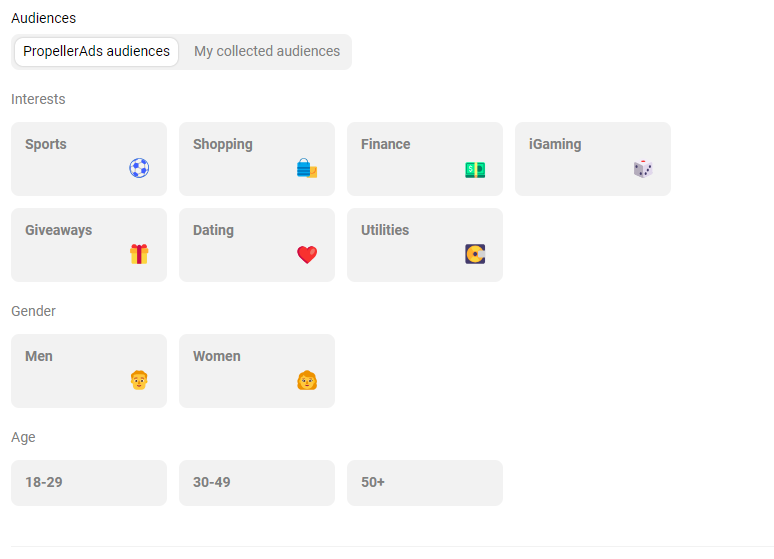Viewport: 774px width, 559px height.
Task: Click the dice icon for iGaming
Action: [643, 168]
